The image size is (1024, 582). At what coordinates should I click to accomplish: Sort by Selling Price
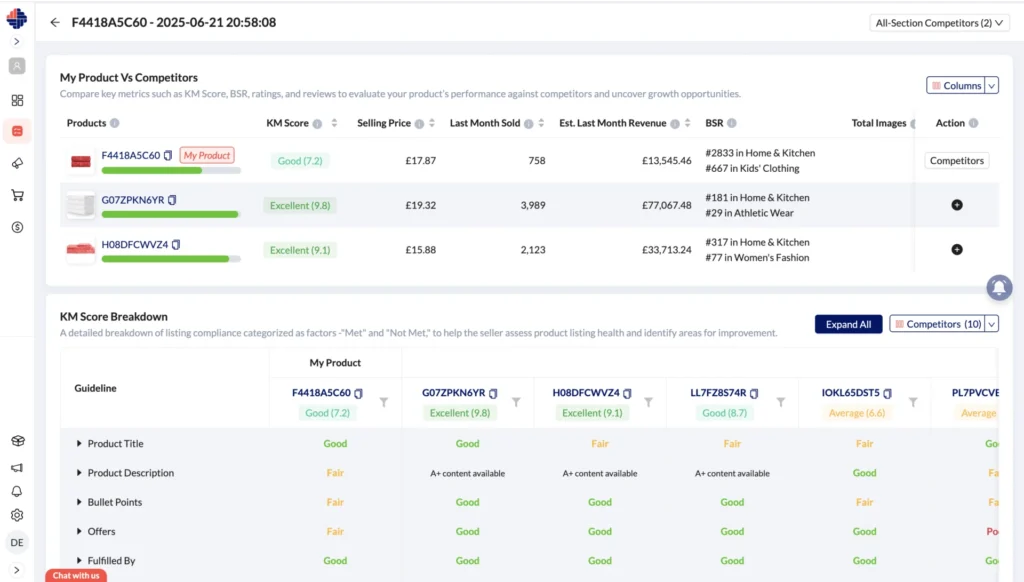(432, 123)
